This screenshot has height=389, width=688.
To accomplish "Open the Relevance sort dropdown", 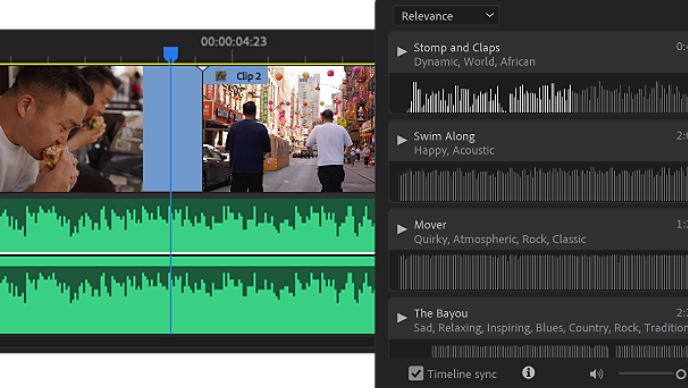I will tap(446, 16).
